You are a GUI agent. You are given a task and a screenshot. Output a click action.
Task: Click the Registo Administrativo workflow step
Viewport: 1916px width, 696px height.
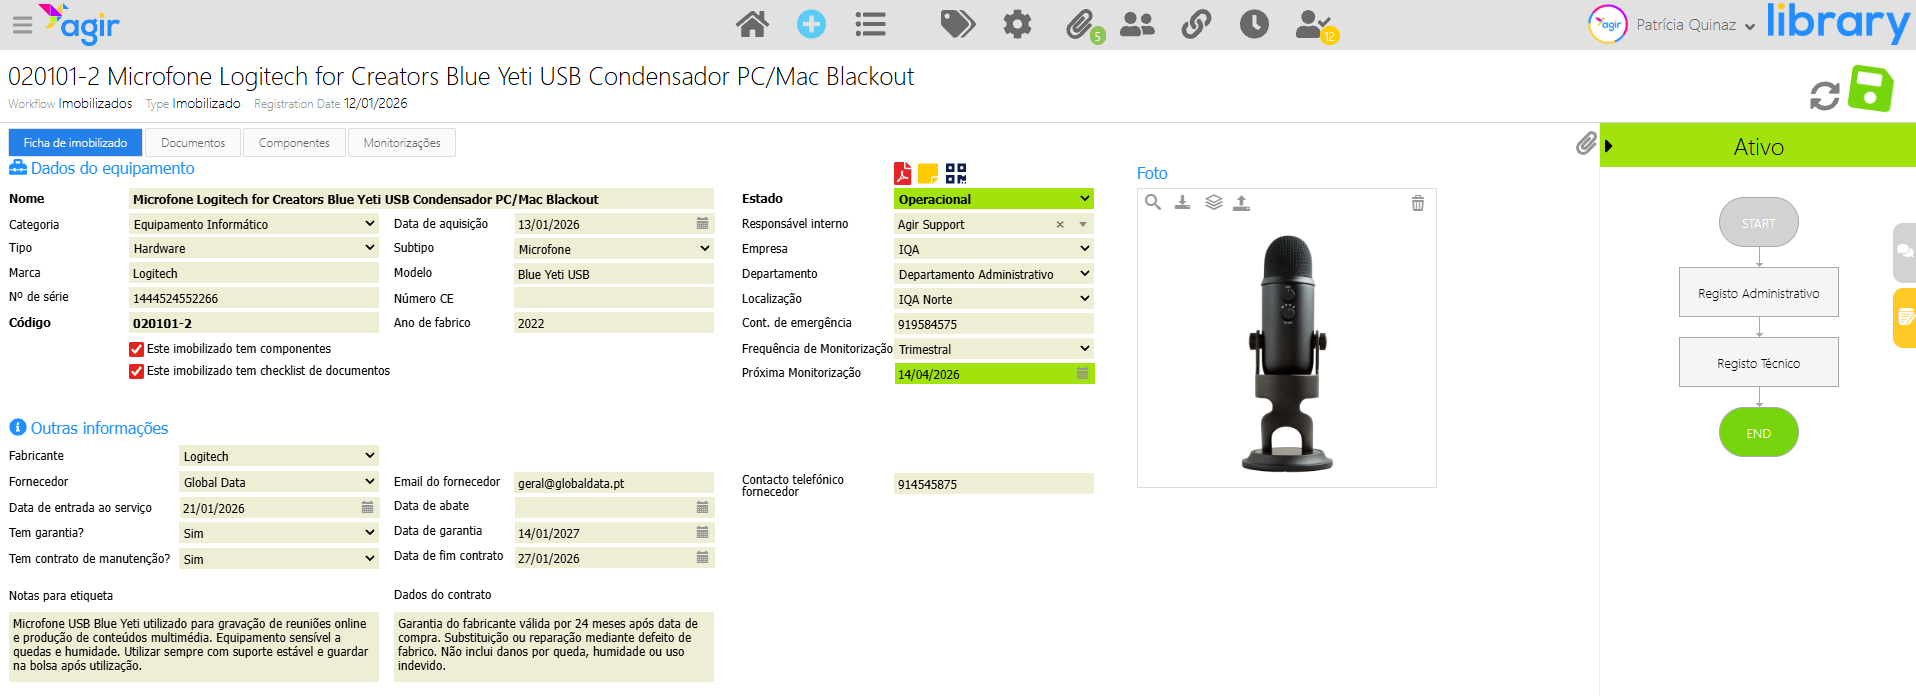(1758, 293)
